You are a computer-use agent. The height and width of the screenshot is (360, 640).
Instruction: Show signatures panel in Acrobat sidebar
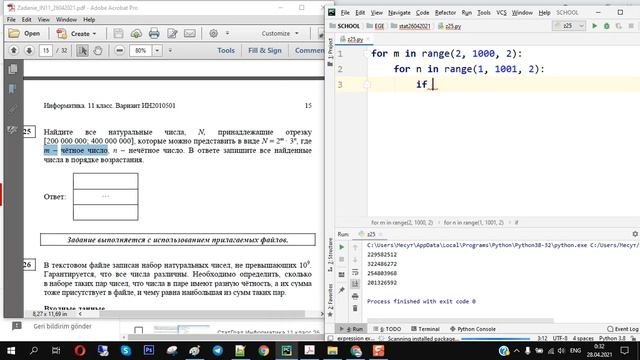click(x=13, y=130)
